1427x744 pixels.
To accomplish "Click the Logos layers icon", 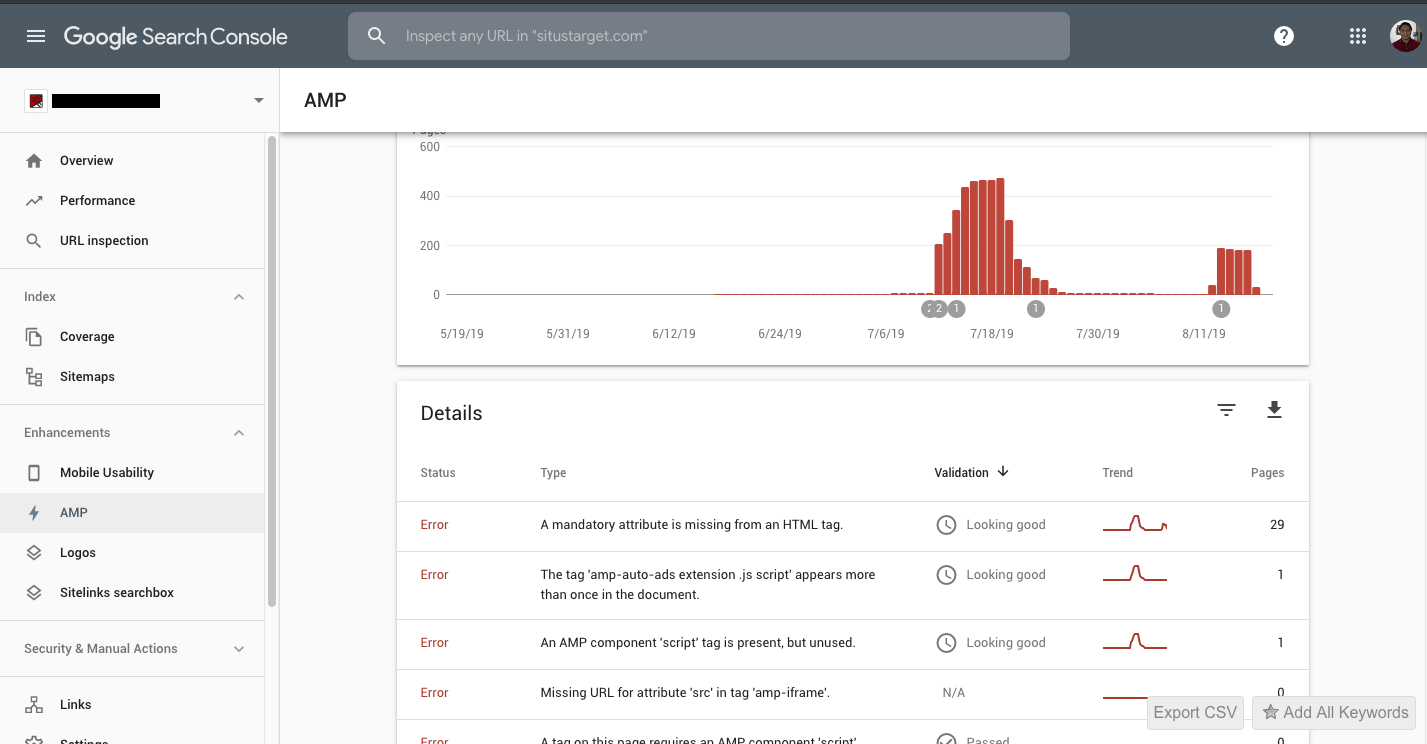I will pos(34,553).
